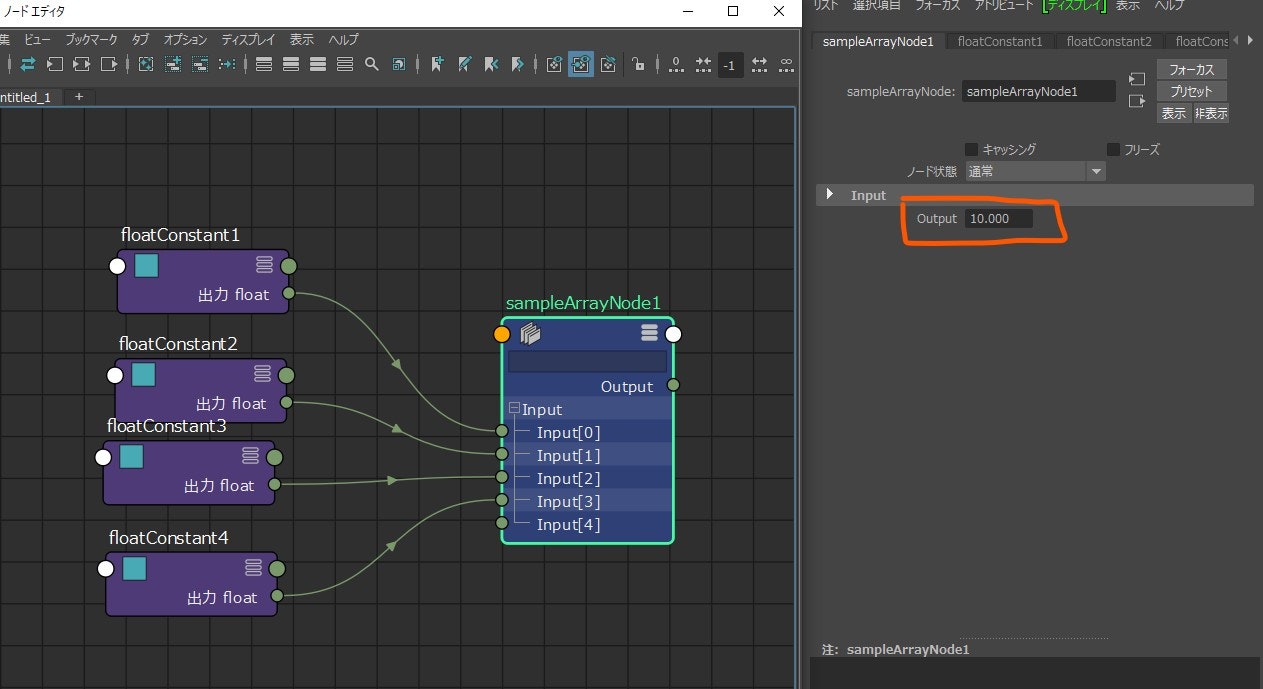Toggle the grid display icon labeled 0
Image resolution: width=1263 pixels, height=689 pixels.
[x=676, y=65]
